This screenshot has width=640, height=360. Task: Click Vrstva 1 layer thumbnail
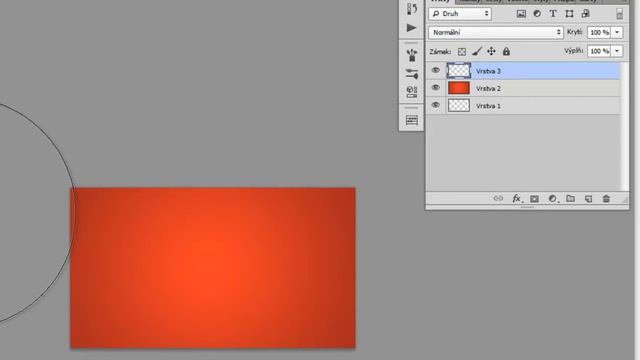[x=459, y=106]
